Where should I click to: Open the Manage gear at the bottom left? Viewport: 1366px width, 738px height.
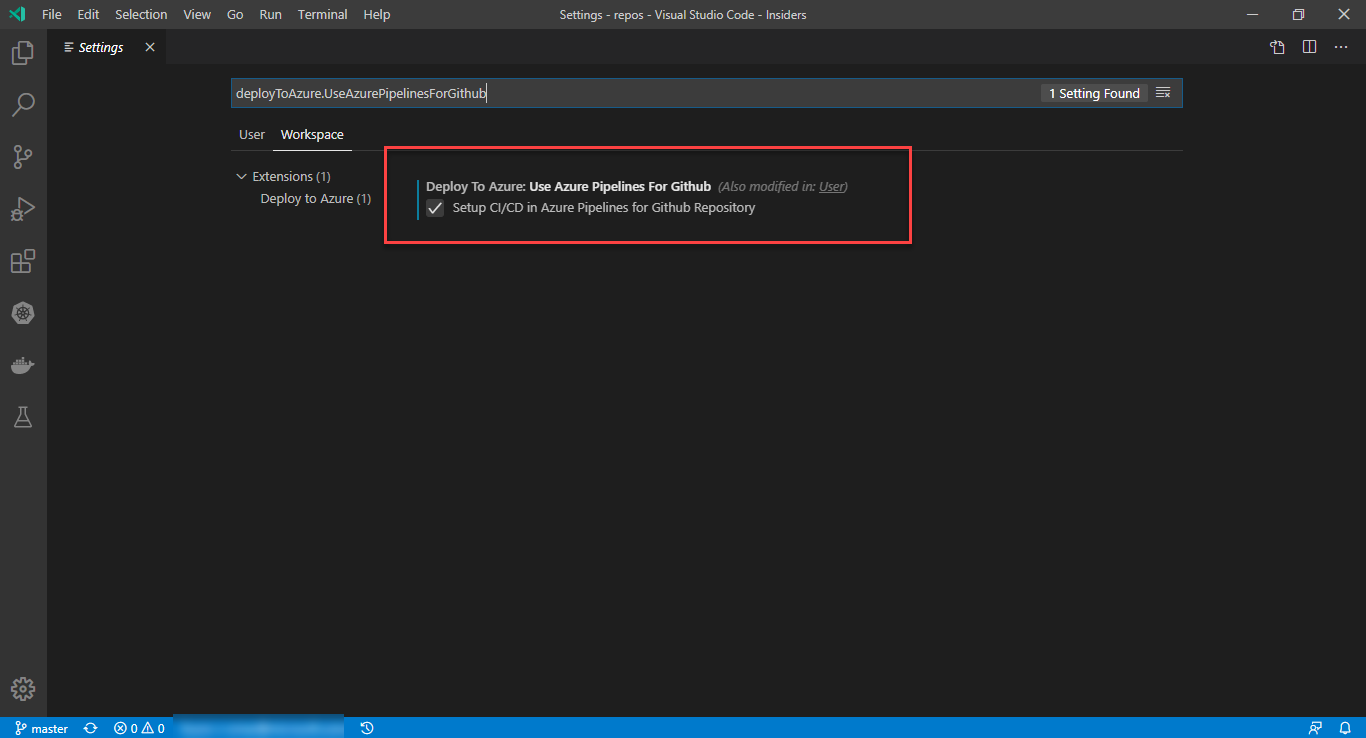tap(22, 688)
